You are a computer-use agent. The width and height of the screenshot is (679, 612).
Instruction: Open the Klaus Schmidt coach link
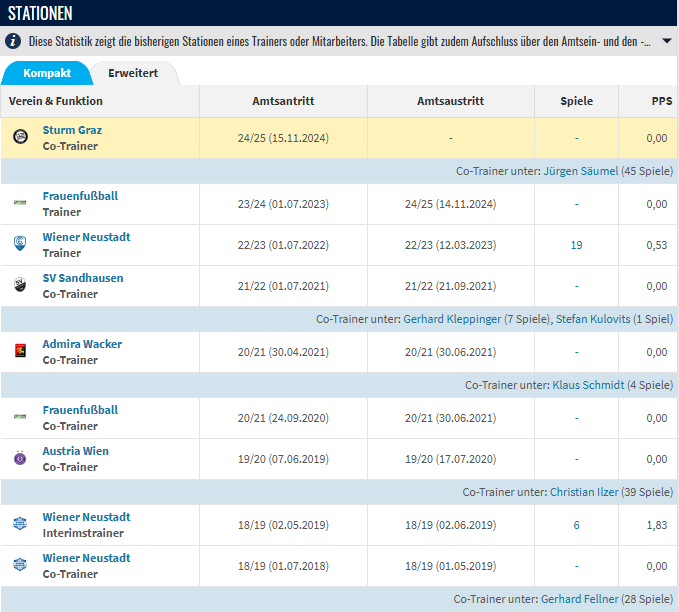point(588,385)
